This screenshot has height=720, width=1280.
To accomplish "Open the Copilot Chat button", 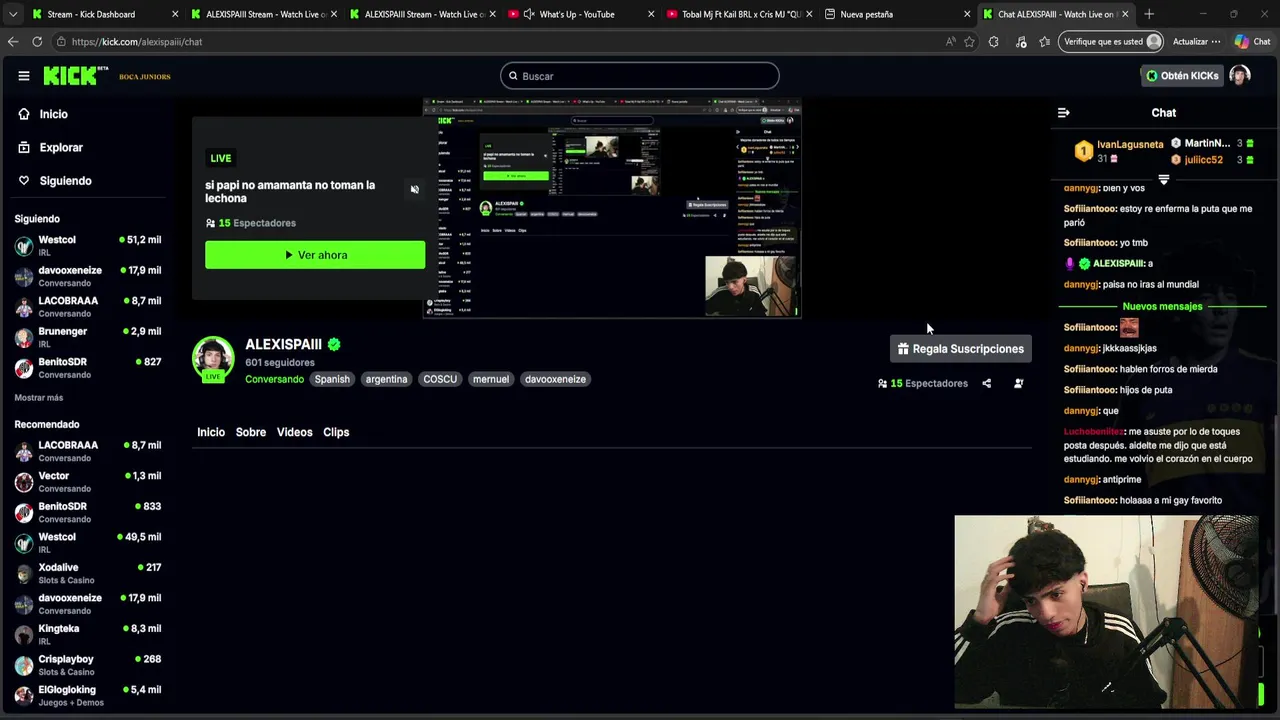I will tap(1251, 42).
